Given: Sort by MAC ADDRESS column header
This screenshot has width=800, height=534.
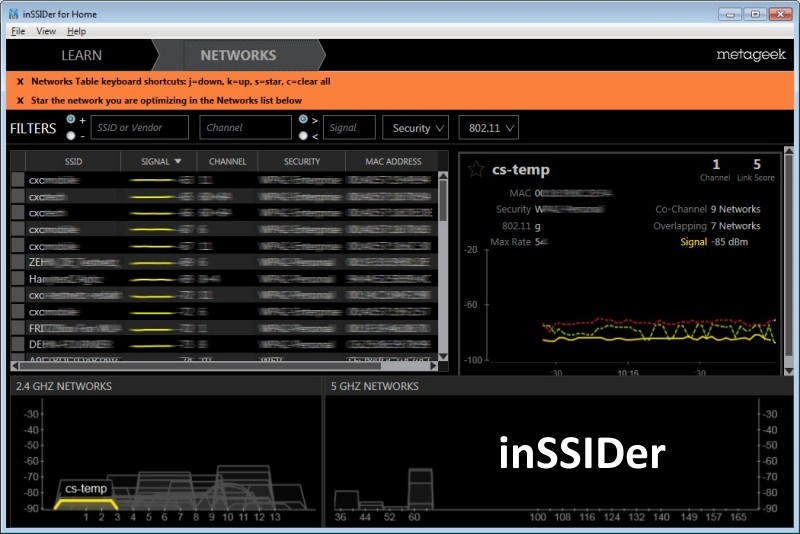Looking at the screenshot, I should click(393, 161).
